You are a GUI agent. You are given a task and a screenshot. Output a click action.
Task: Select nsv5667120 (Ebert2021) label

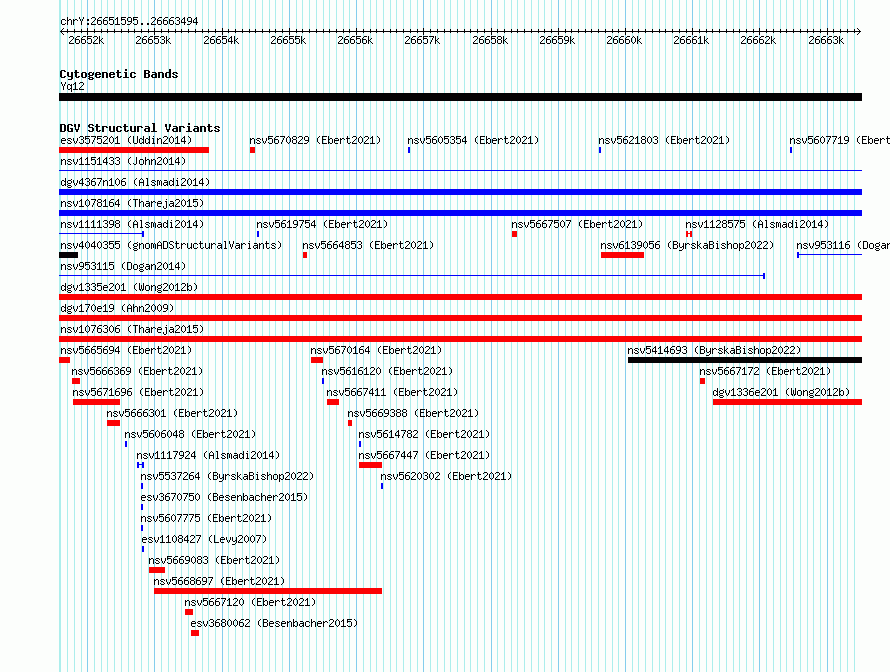click(x=250, y=602)
